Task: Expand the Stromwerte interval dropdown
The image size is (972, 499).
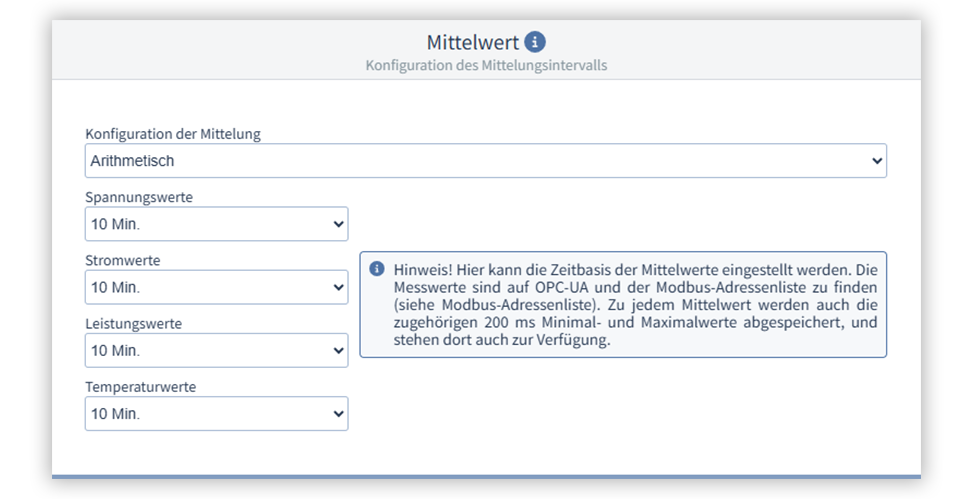Action: [x=216, y=288]
